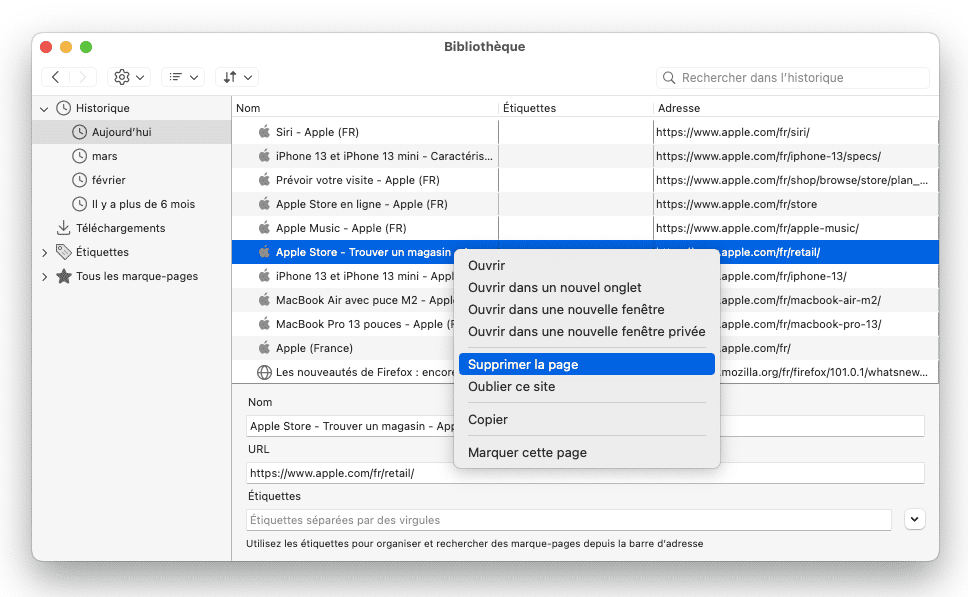Expand the tags selector dropdown arrow

coord(914,519)
